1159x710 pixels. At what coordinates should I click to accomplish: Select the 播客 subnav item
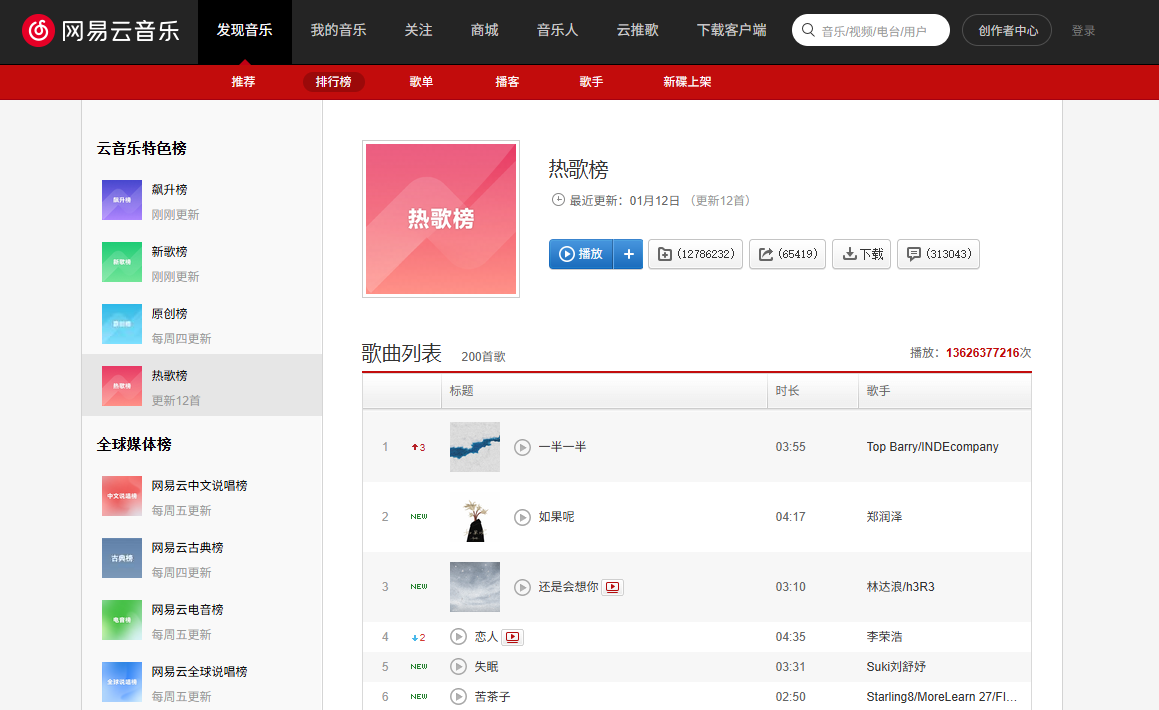[507, 82]
